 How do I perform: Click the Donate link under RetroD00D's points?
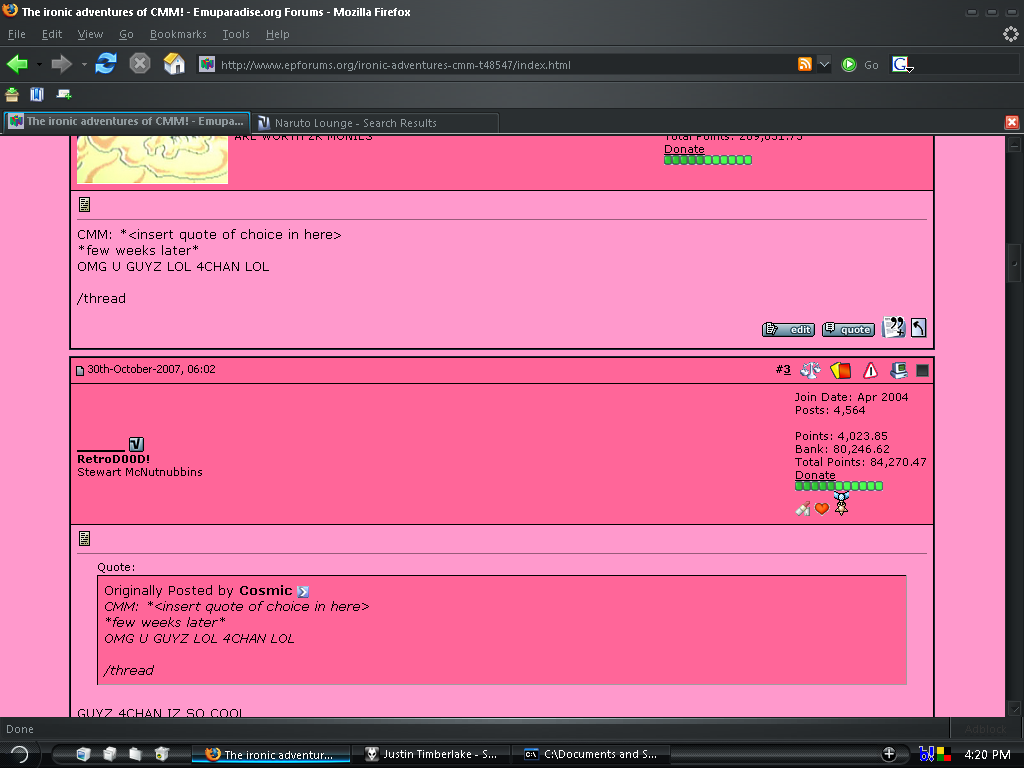click(815, 475)
